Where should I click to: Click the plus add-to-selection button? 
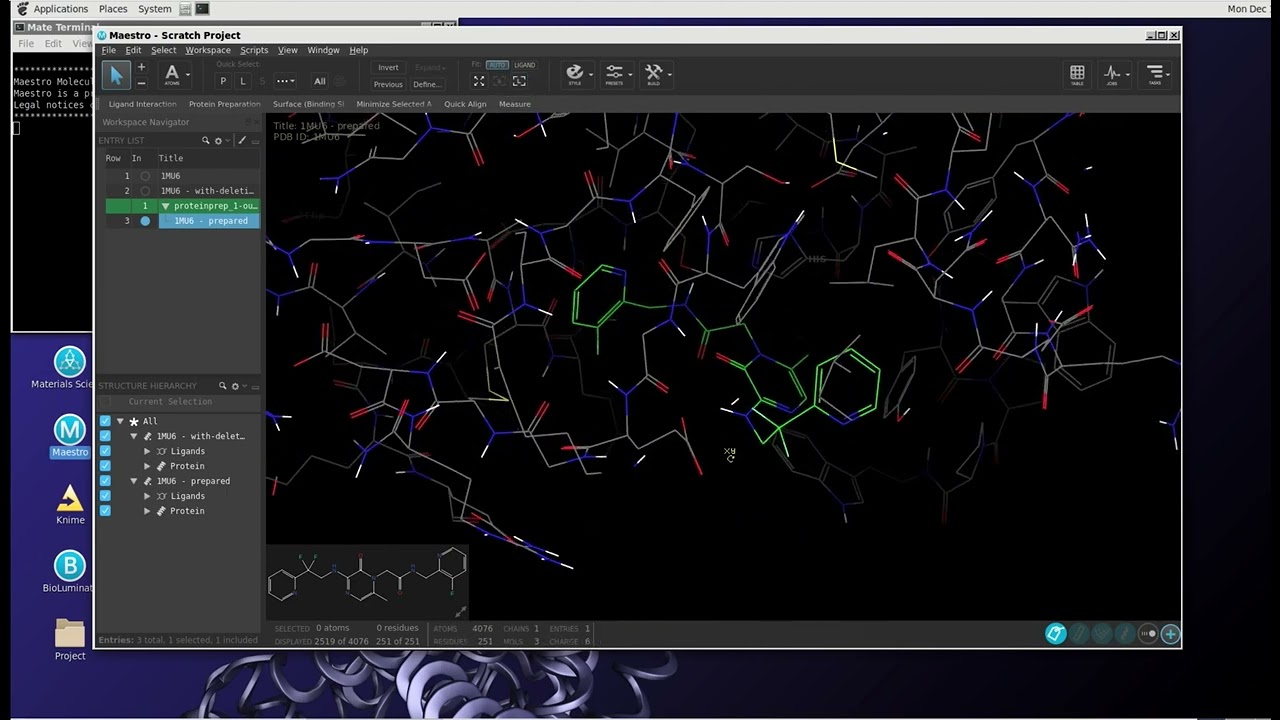(141, 67)
